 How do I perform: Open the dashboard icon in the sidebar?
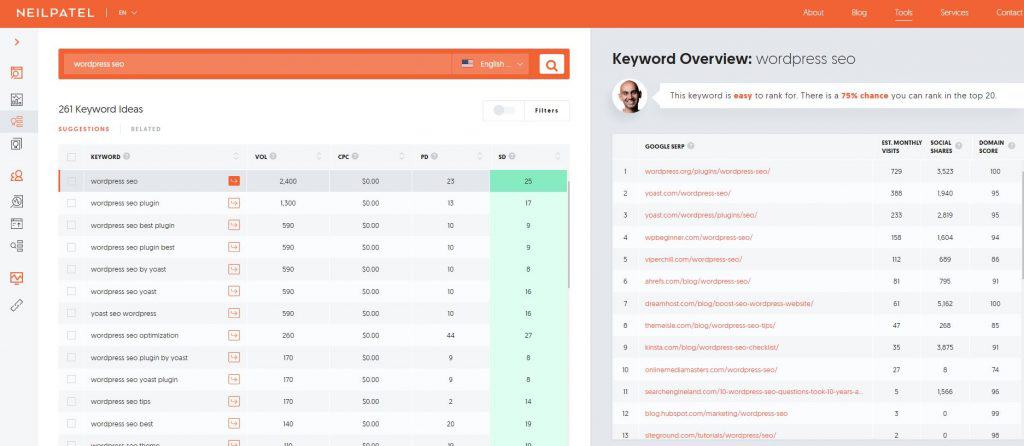(17, 72)
